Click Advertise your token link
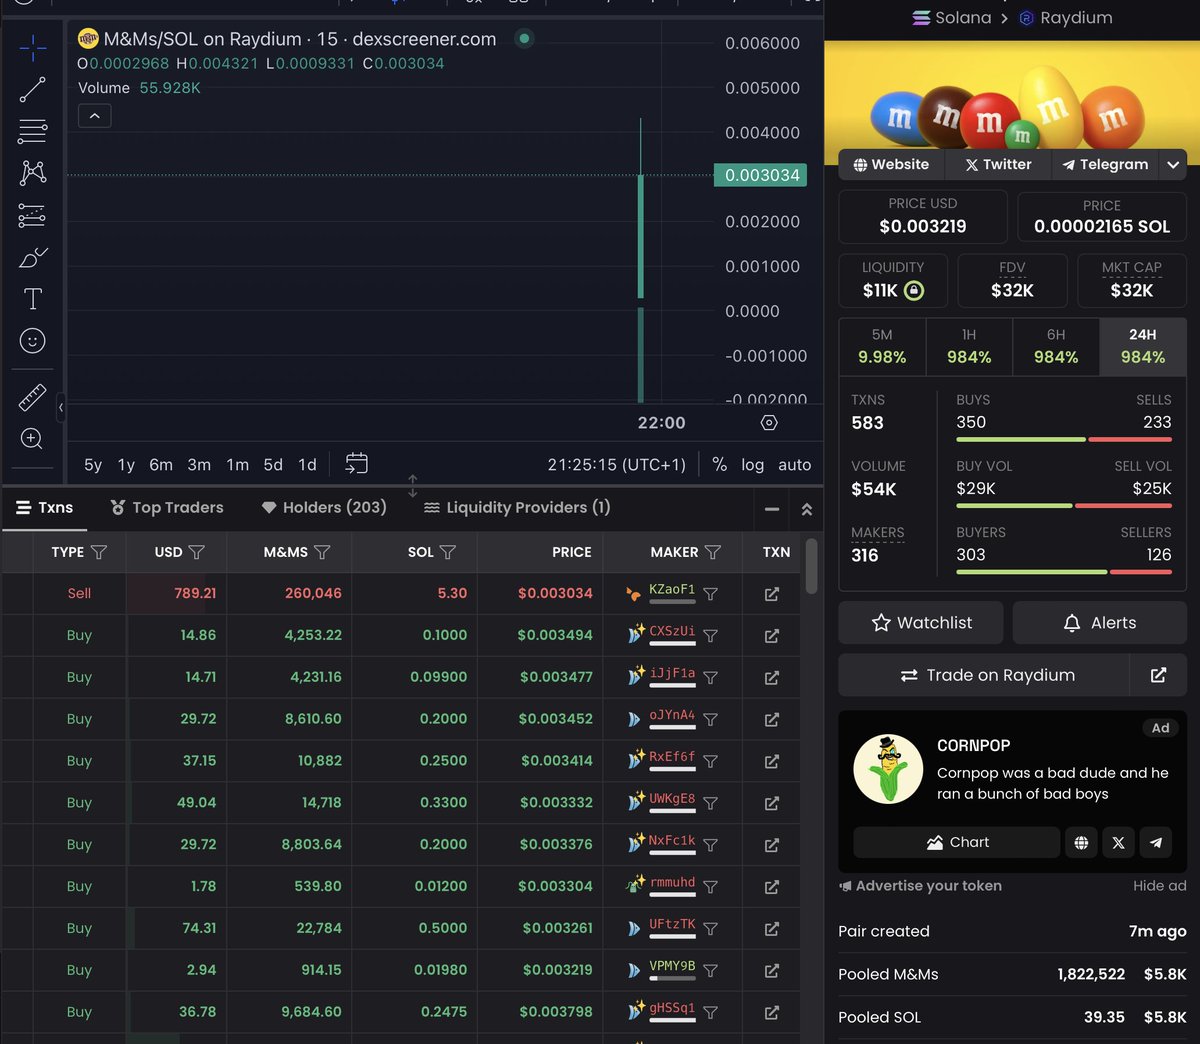 (920, 886)
